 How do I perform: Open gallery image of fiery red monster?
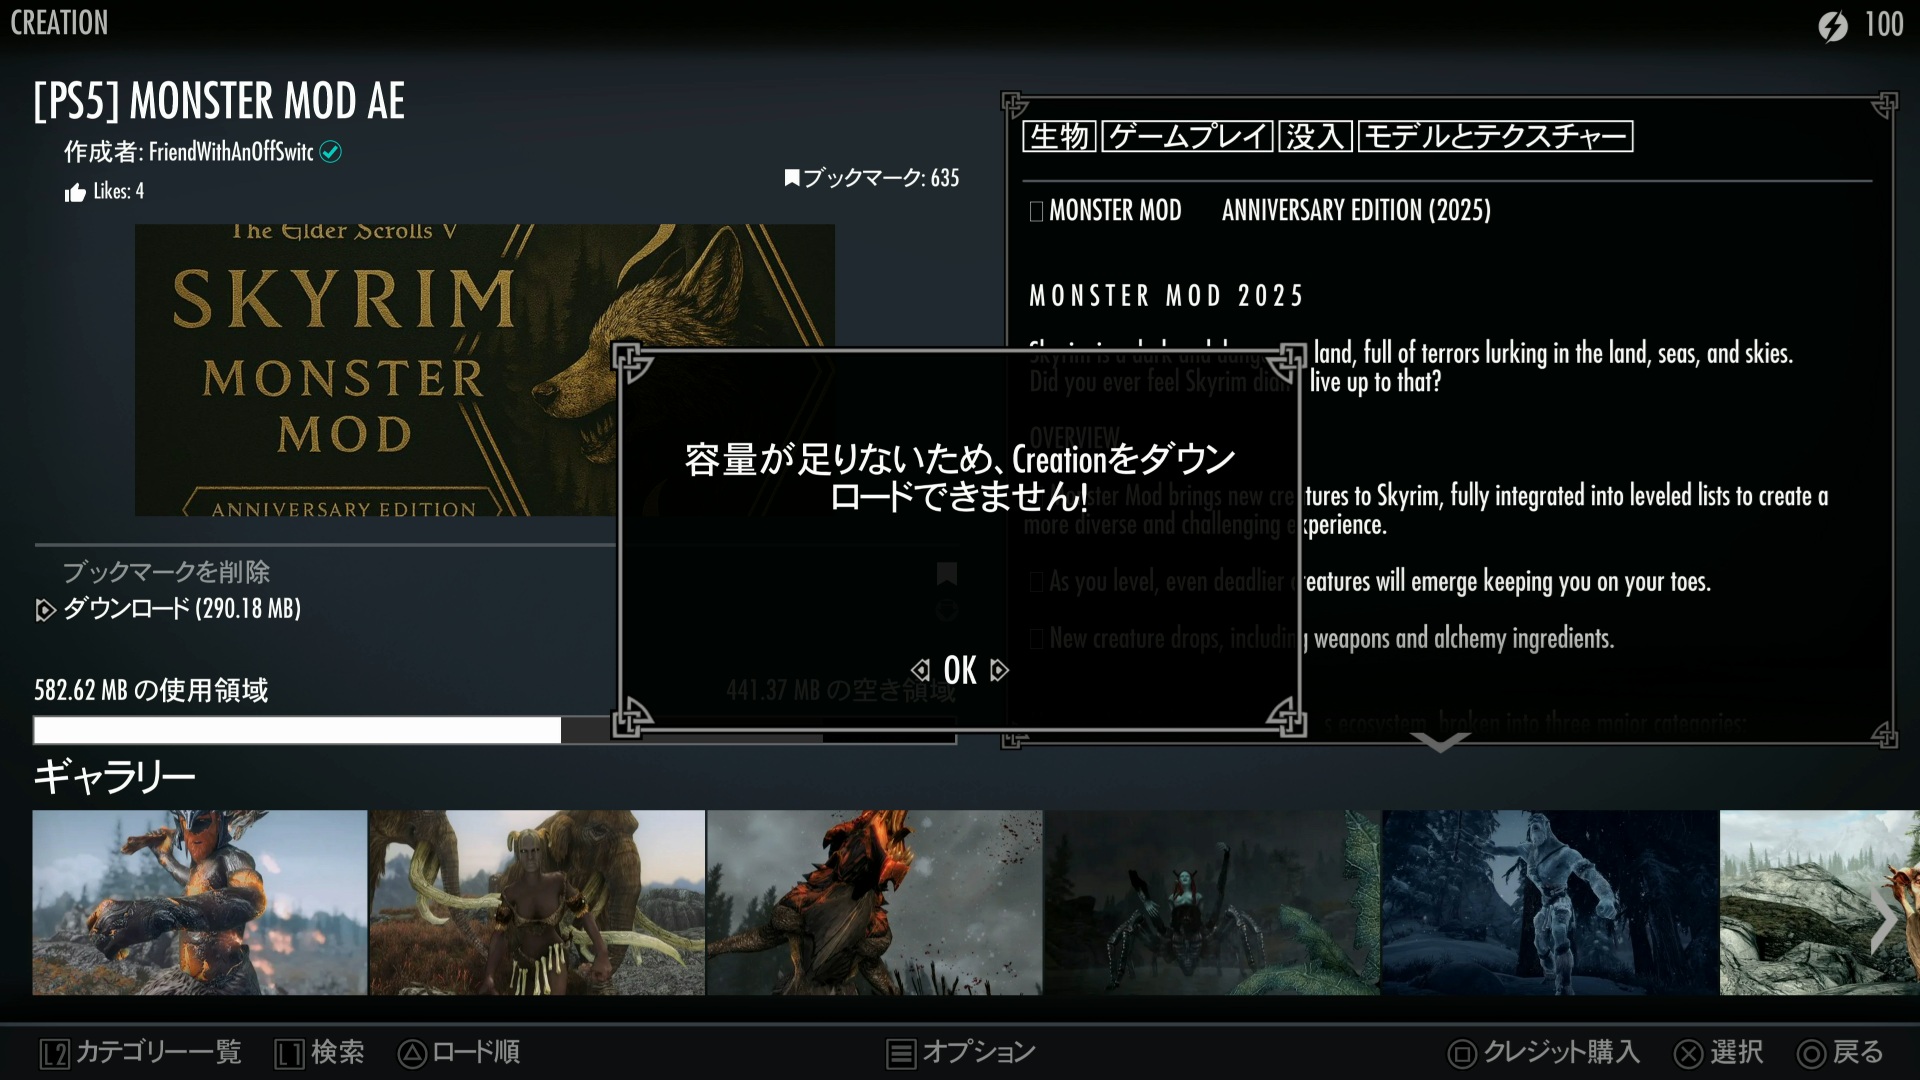pos(875,903)
